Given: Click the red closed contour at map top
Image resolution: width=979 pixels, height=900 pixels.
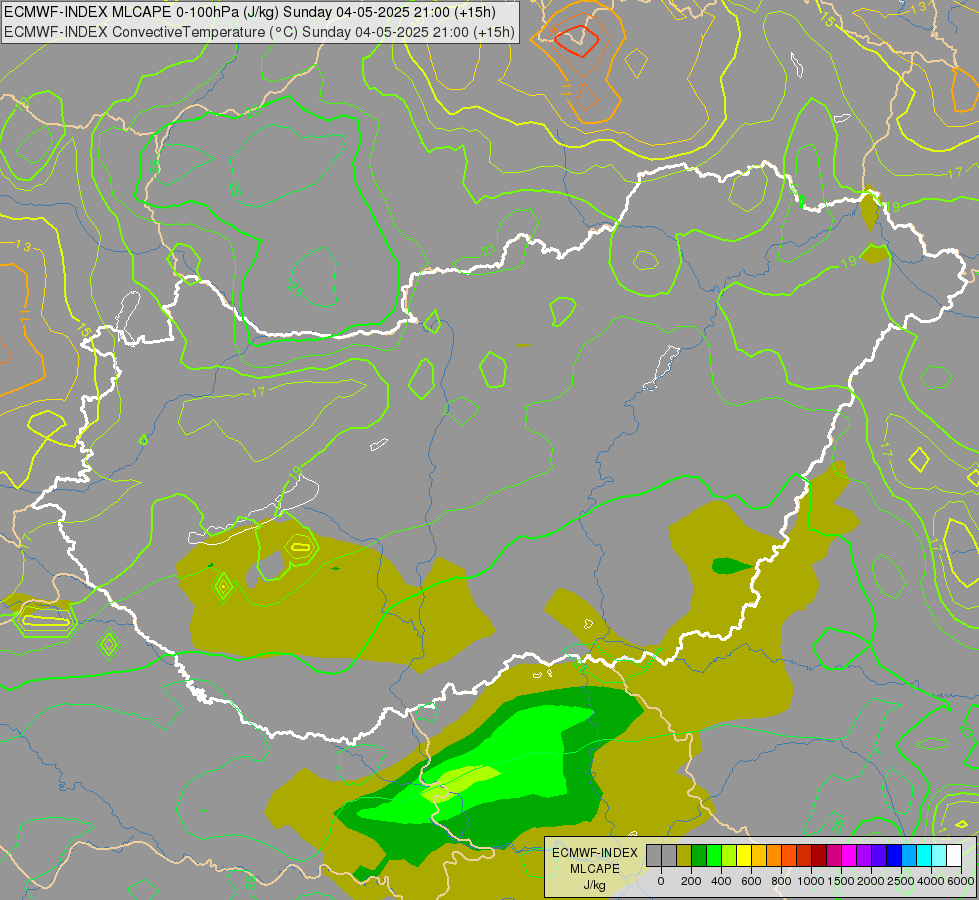Looking at the screenshot, I should coord(577,42).
